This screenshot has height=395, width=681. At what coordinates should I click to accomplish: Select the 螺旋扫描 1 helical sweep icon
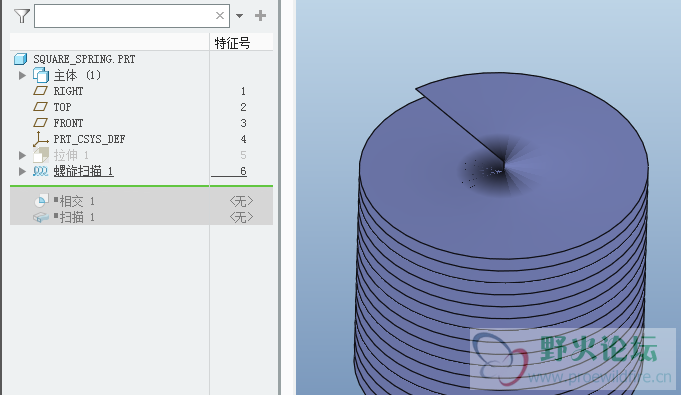pyautogui.click(x=40, y=171)
